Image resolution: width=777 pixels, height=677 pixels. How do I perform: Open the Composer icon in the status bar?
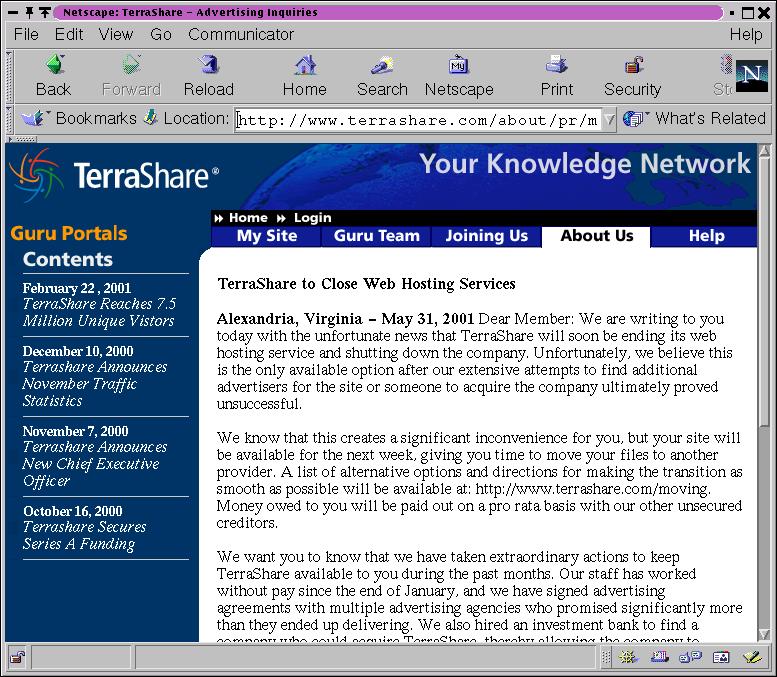click(x=752, y=658)
